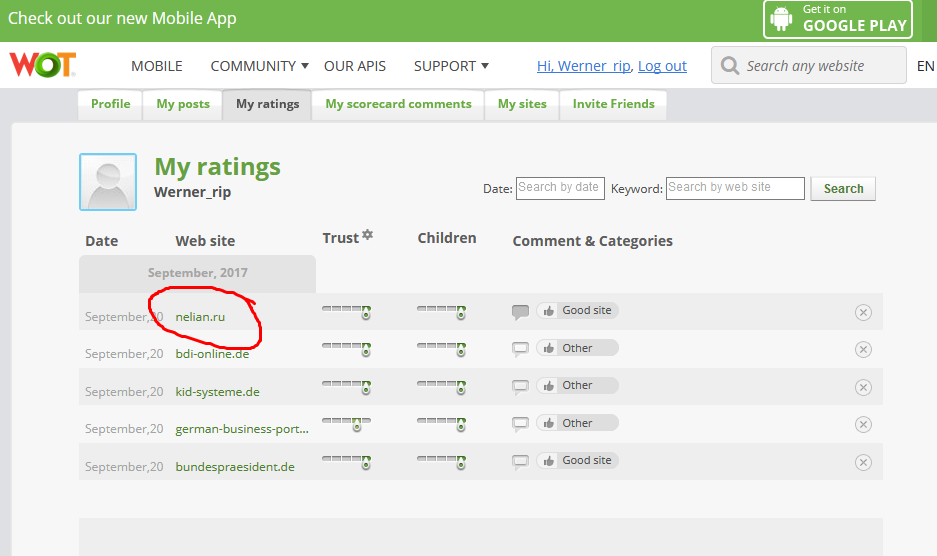Open comment bubble for kid-systeme.de
Viewport: 937px width, 556px height.
tap(520, 387)
